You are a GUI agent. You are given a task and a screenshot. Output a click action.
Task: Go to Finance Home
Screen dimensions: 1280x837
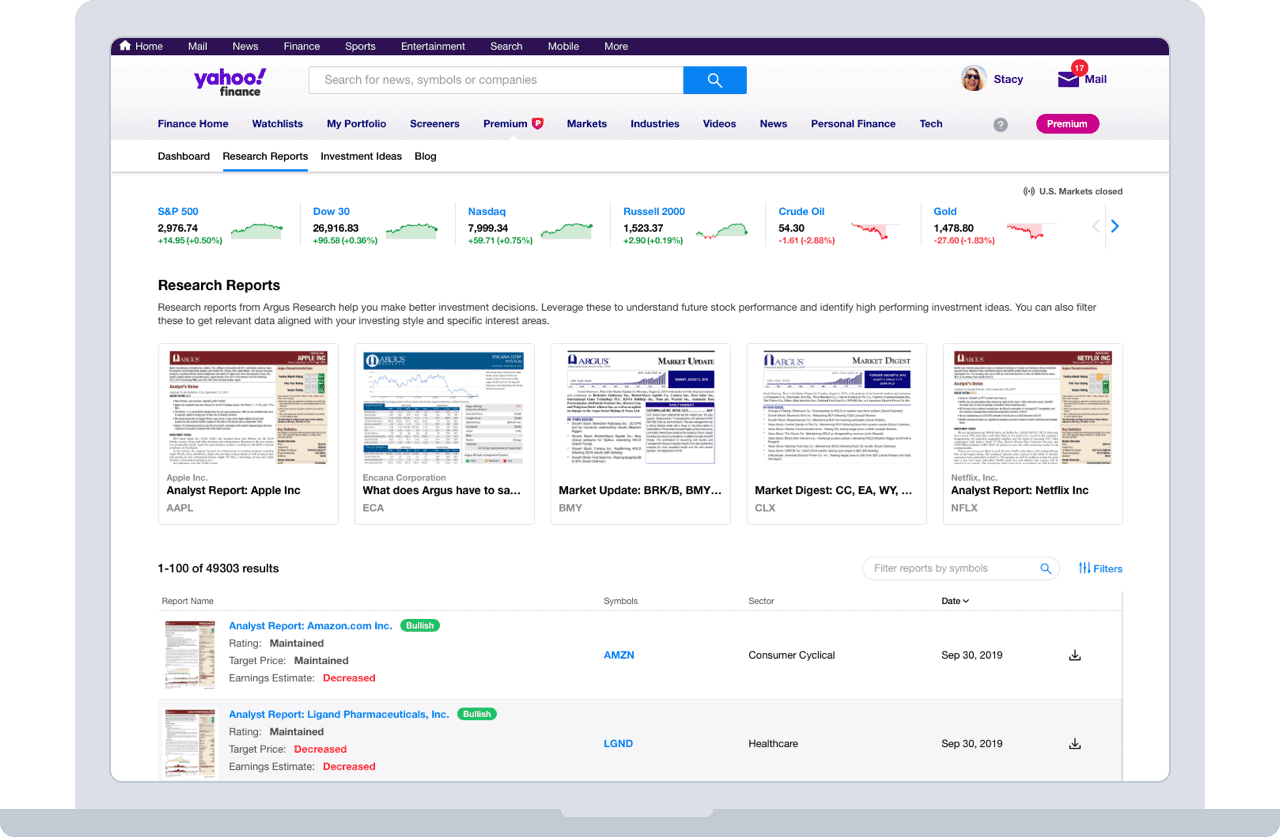(193, 124)
